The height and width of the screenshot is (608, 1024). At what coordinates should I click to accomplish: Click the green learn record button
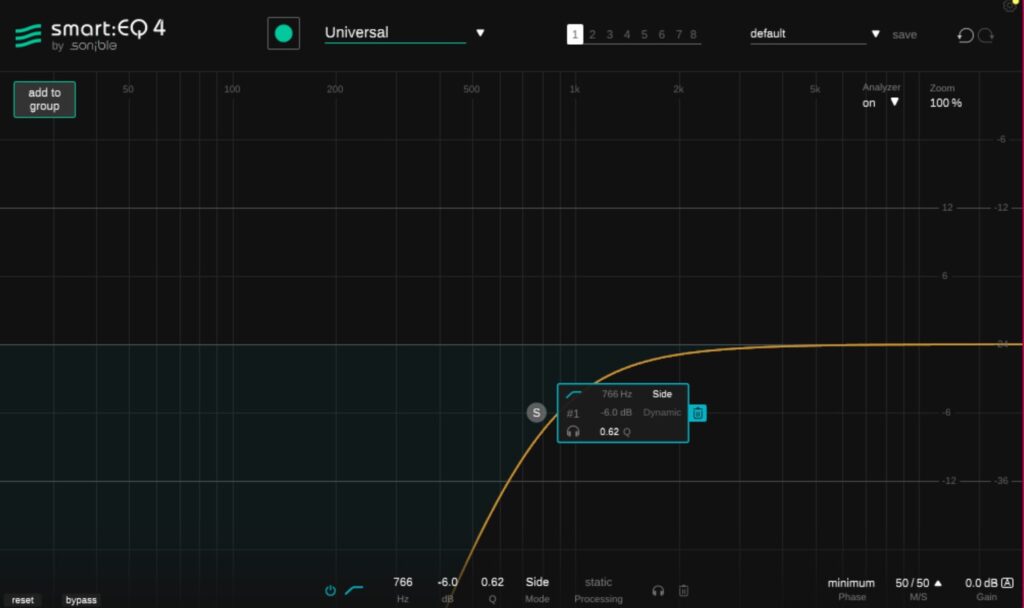[283, 34]
